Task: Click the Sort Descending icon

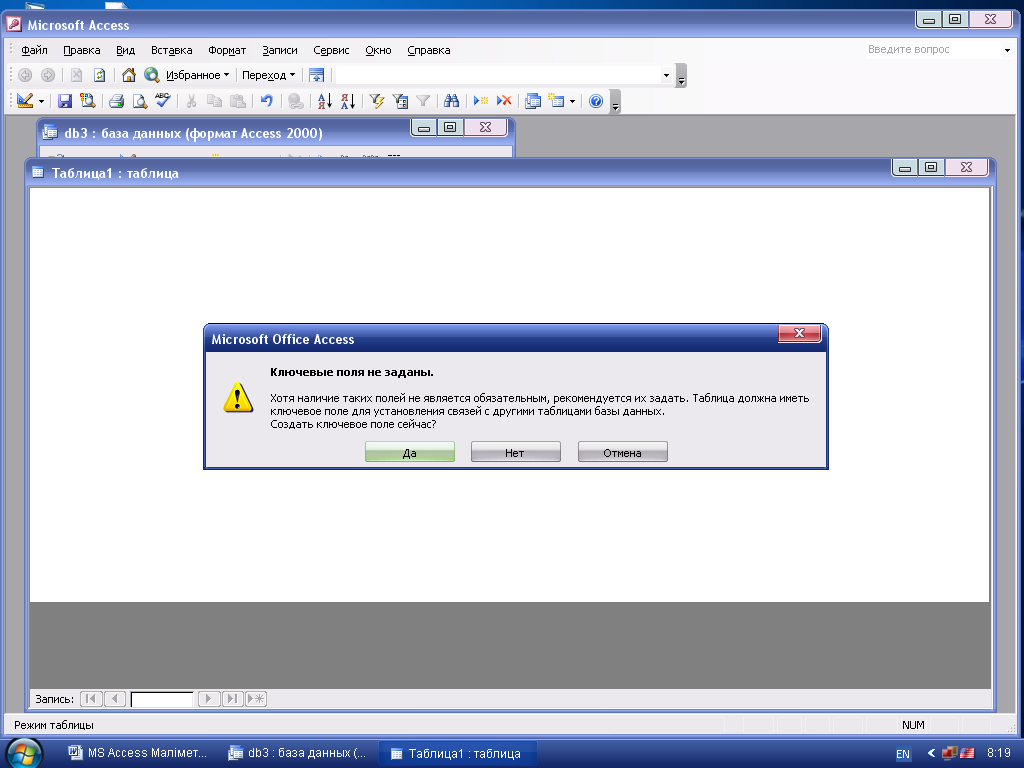Action: [x=347, y=101]
